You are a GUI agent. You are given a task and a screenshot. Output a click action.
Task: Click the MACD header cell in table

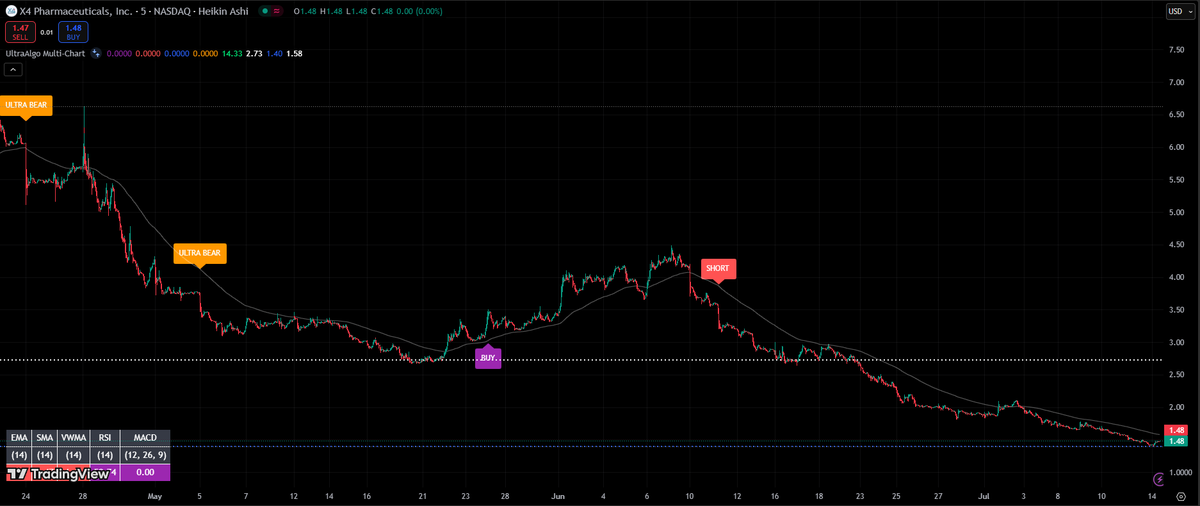coord(145,438)
